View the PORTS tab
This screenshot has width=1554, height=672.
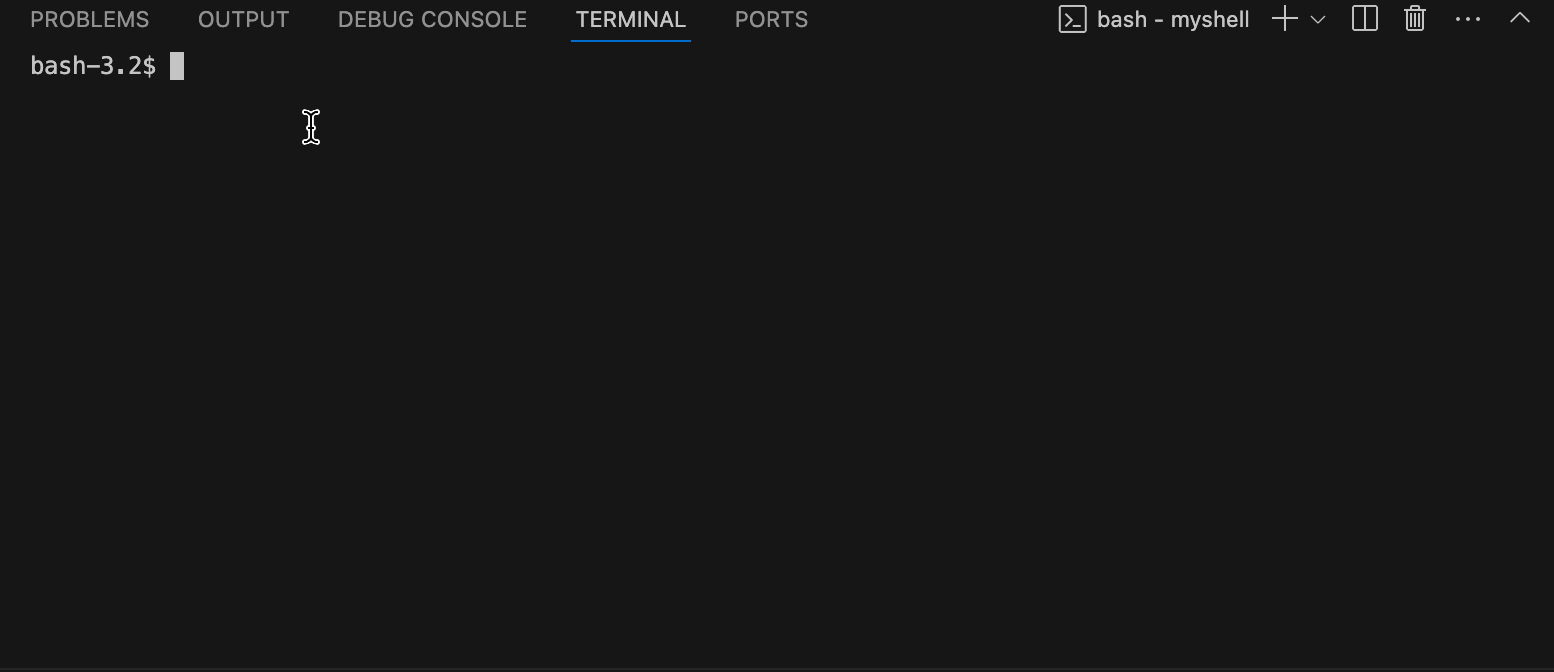(x=771, y=20)
